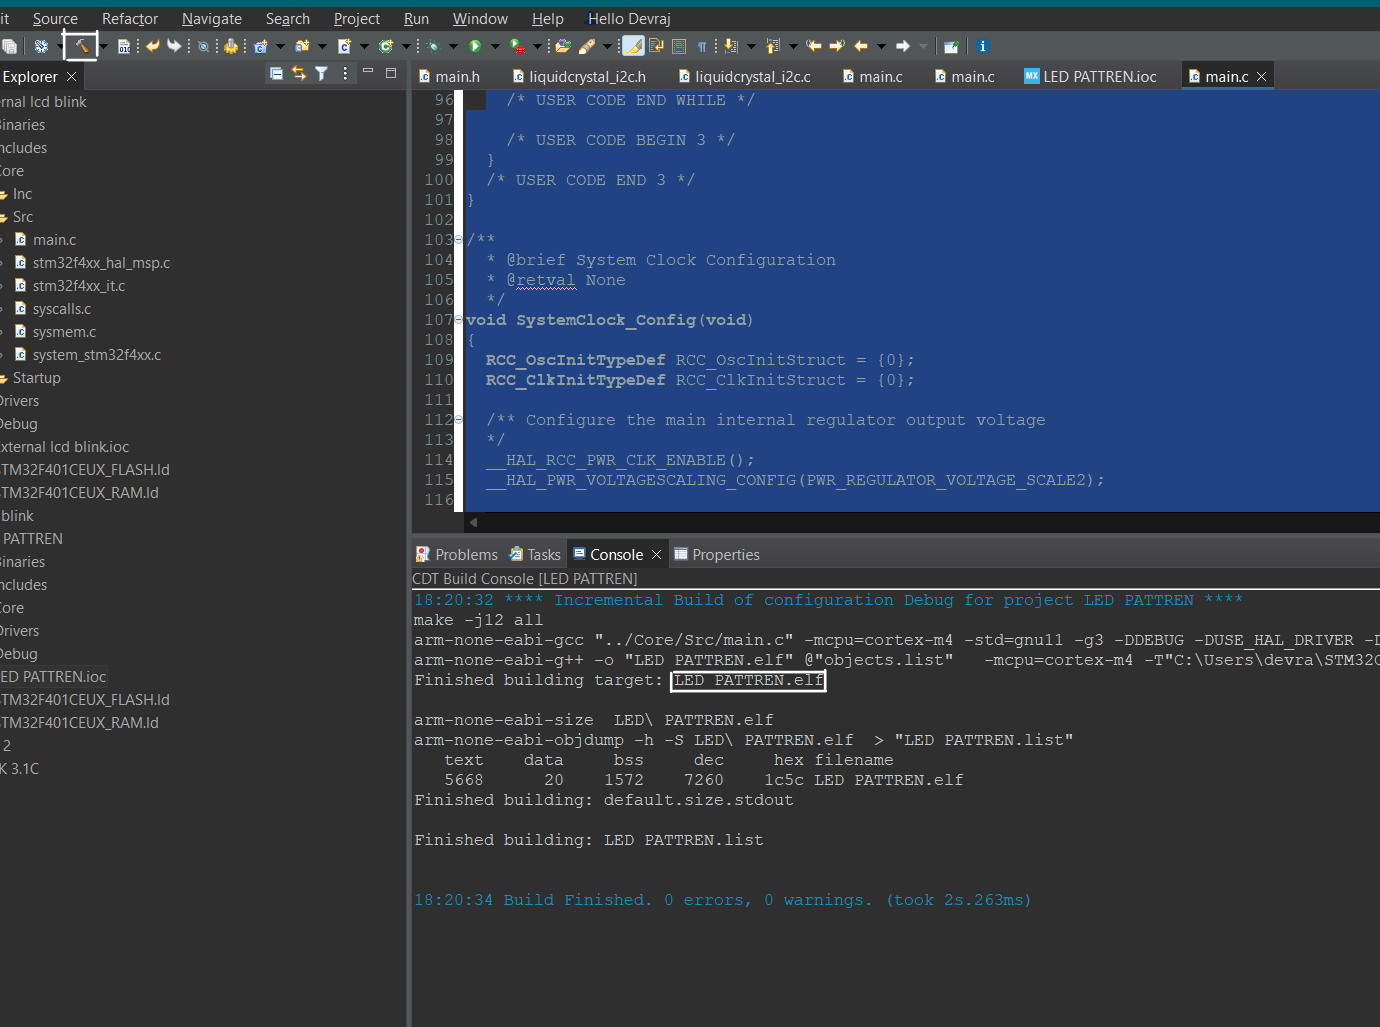This screenshot has height=1027, width=1380.
Task: Click the Save All icon in toolbar
Action: point(9,46)
